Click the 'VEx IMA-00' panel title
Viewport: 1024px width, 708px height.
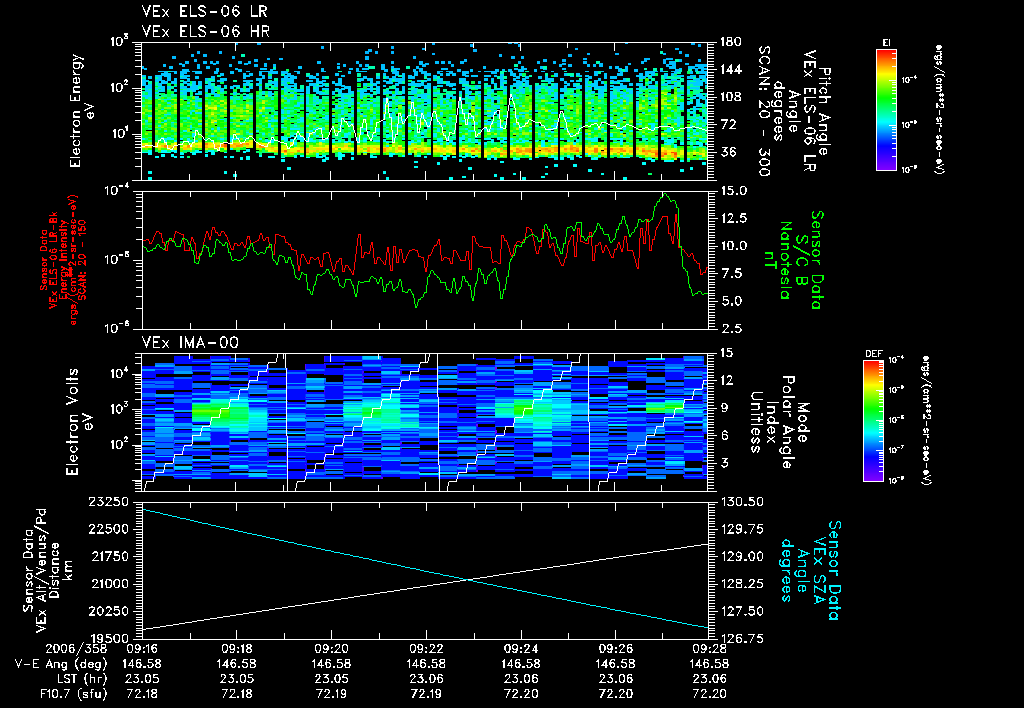pos(190,342)
